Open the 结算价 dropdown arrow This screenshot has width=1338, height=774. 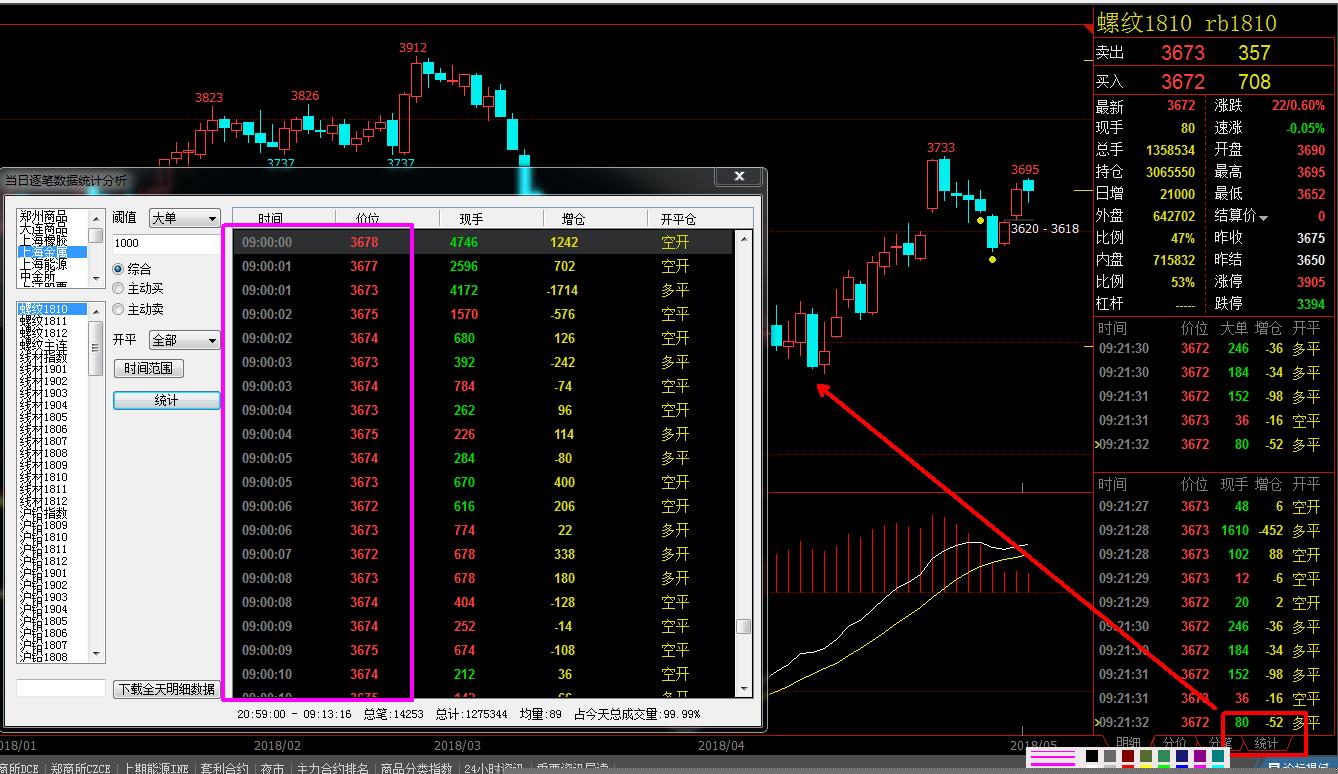[1264, 217]
